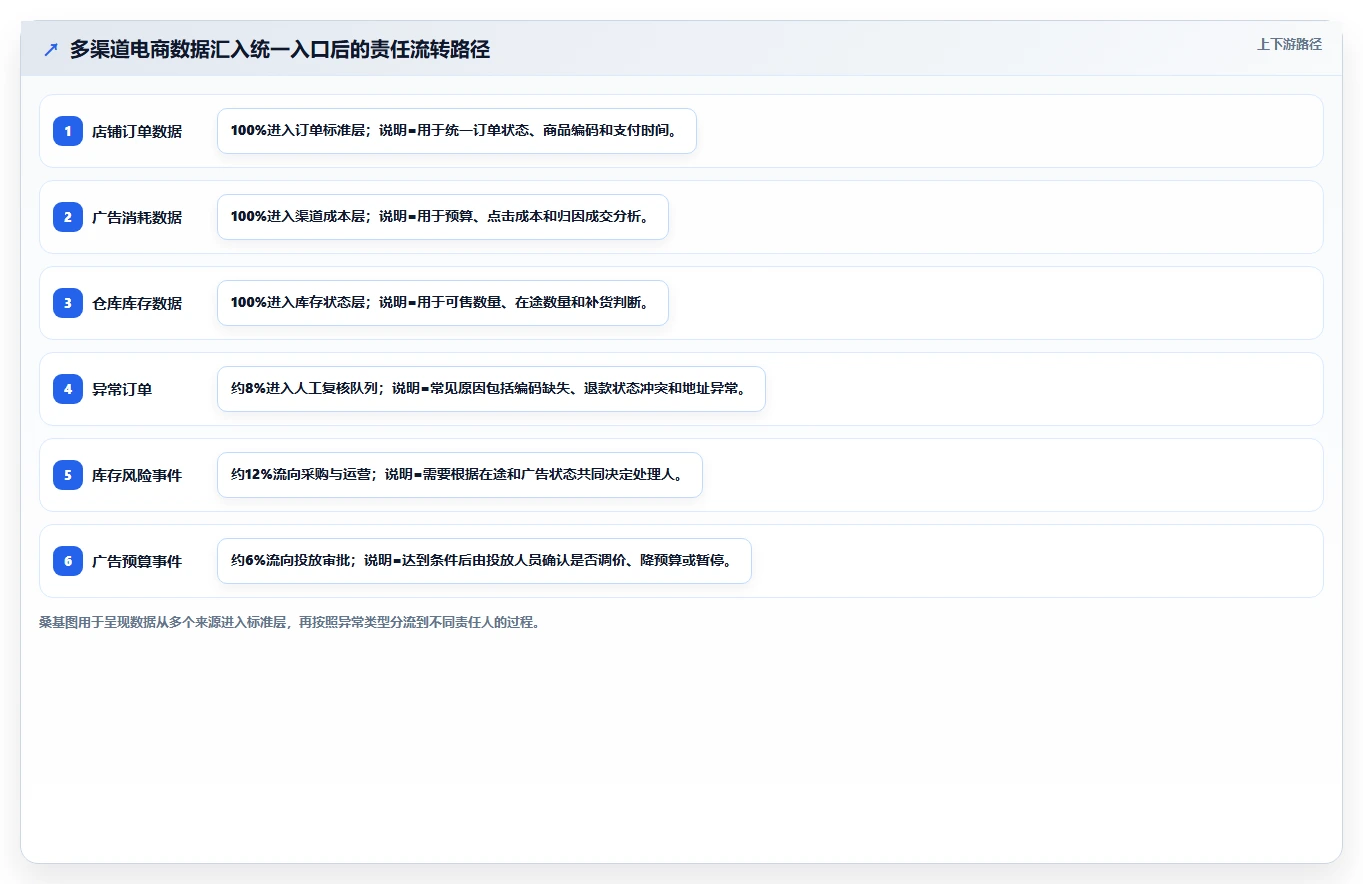
Task: Click the number 5 badge for 库存风险事件
Action: pos(68,475)
